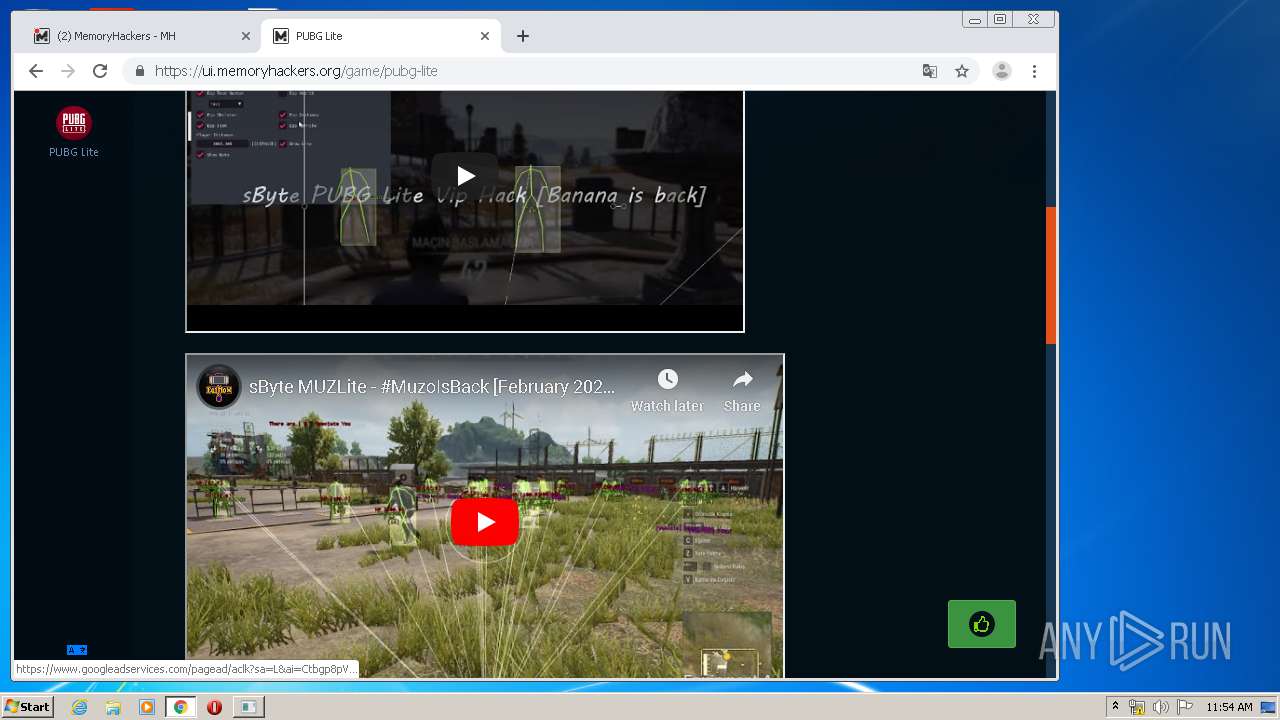
Task: Open the Action Center flag icon
Action: [x=1185, y=707]
